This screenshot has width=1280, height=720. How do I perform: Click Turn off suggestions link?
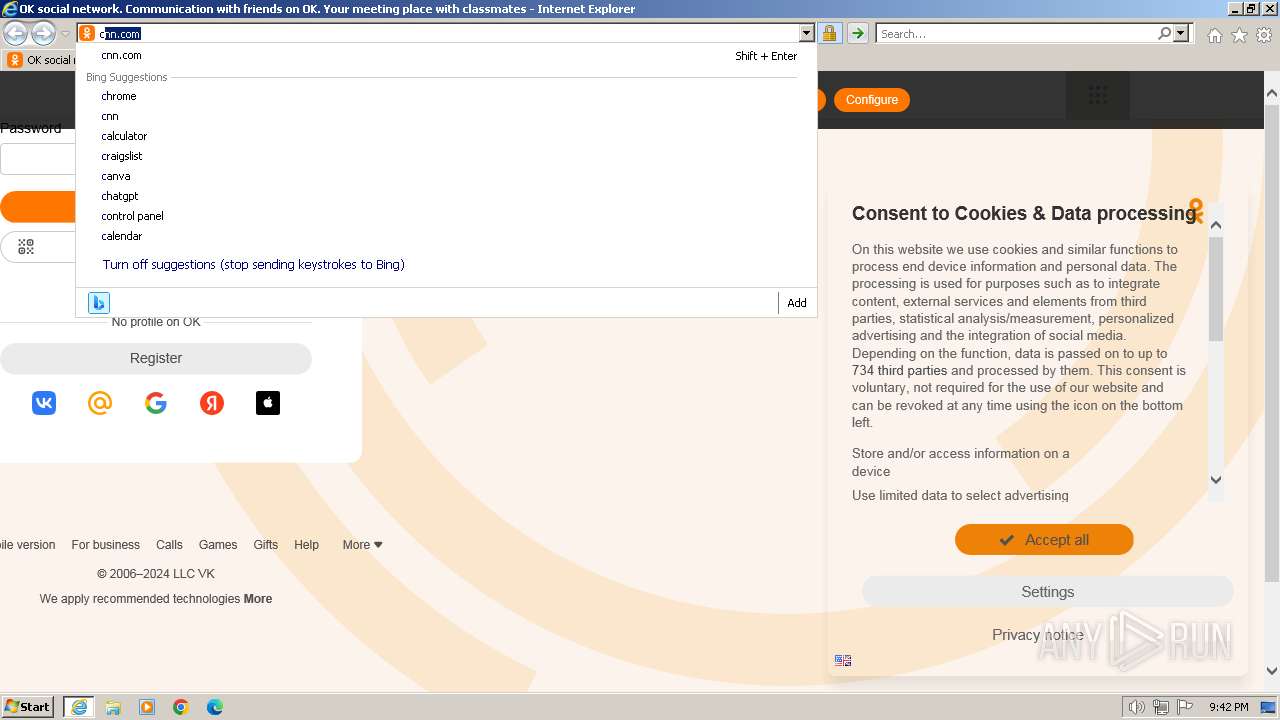point(253,265)
